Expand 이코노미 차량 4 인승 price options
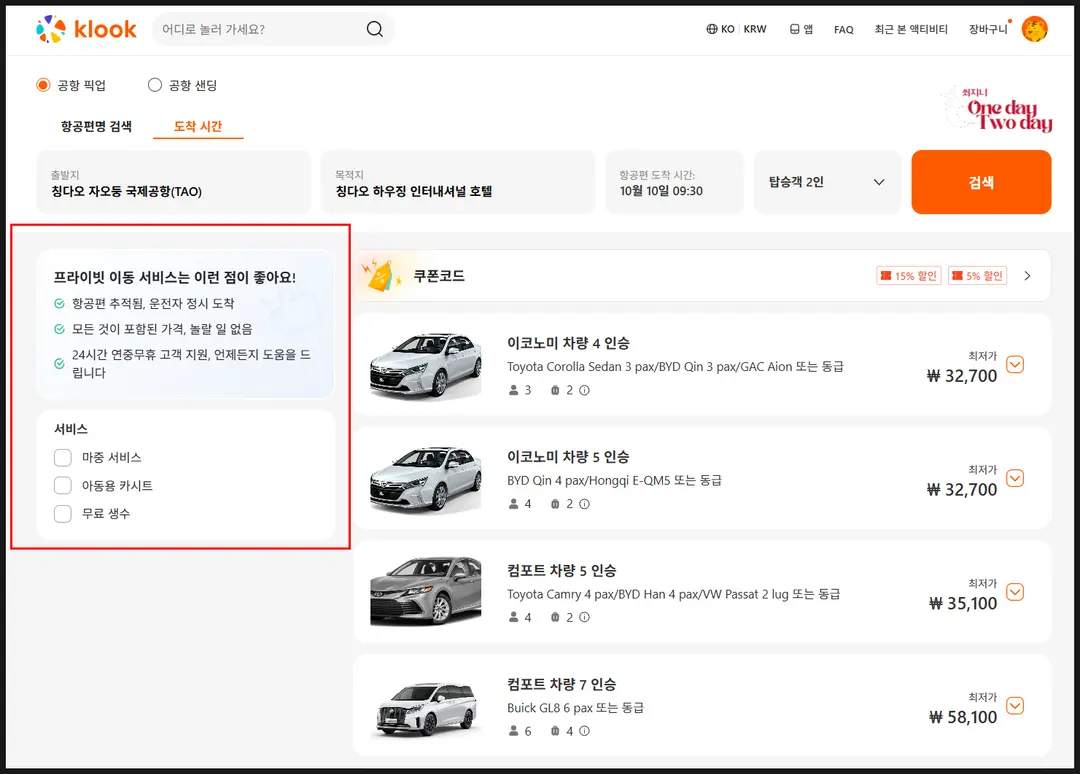The image size is (1080, 774). pyautogui.click(x=1015, y=364)
